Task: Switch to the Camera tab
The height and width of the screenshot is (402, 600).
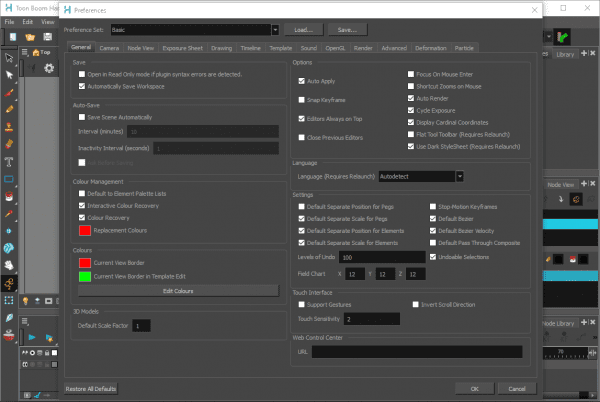Action: pyautogui.click(x=109, y=48)
